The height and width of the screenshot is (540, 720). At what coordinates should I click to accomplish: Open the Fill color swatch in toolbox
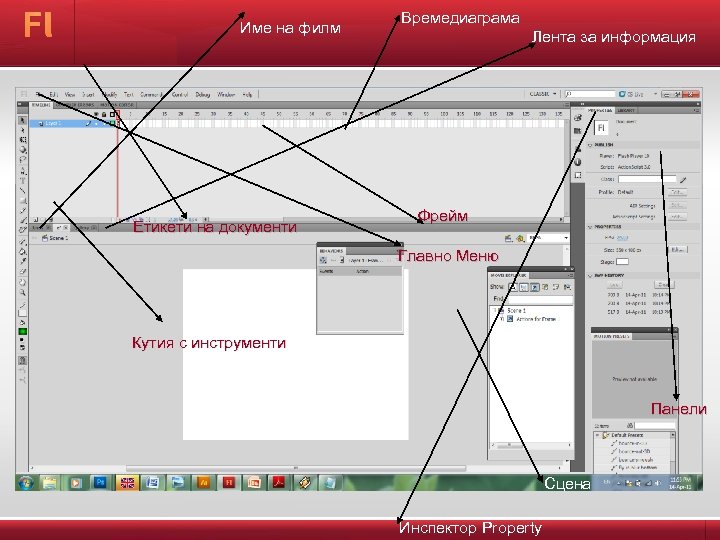point(22,332)
